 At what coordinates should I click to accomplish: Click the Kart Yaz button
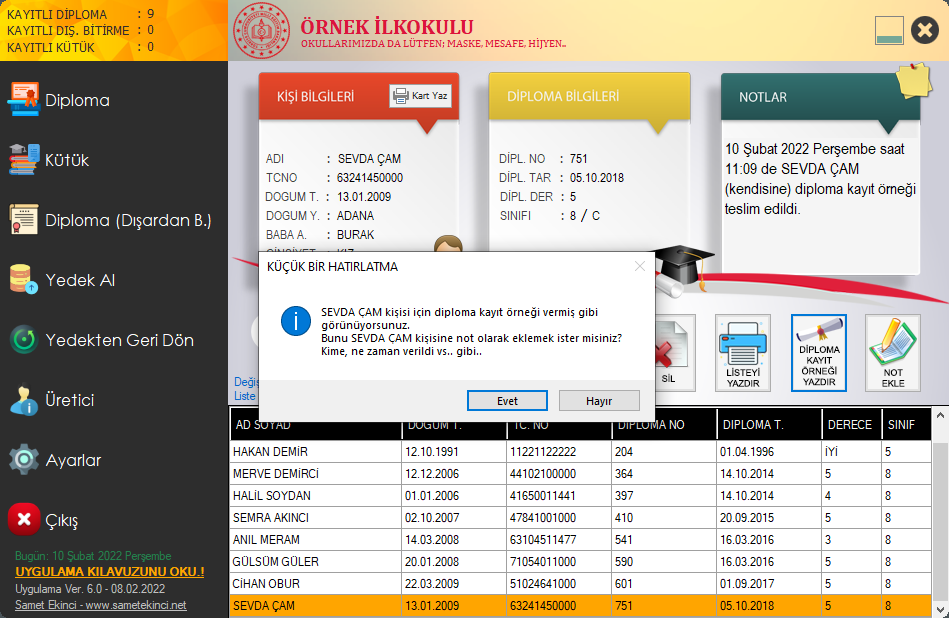(420, 94)
